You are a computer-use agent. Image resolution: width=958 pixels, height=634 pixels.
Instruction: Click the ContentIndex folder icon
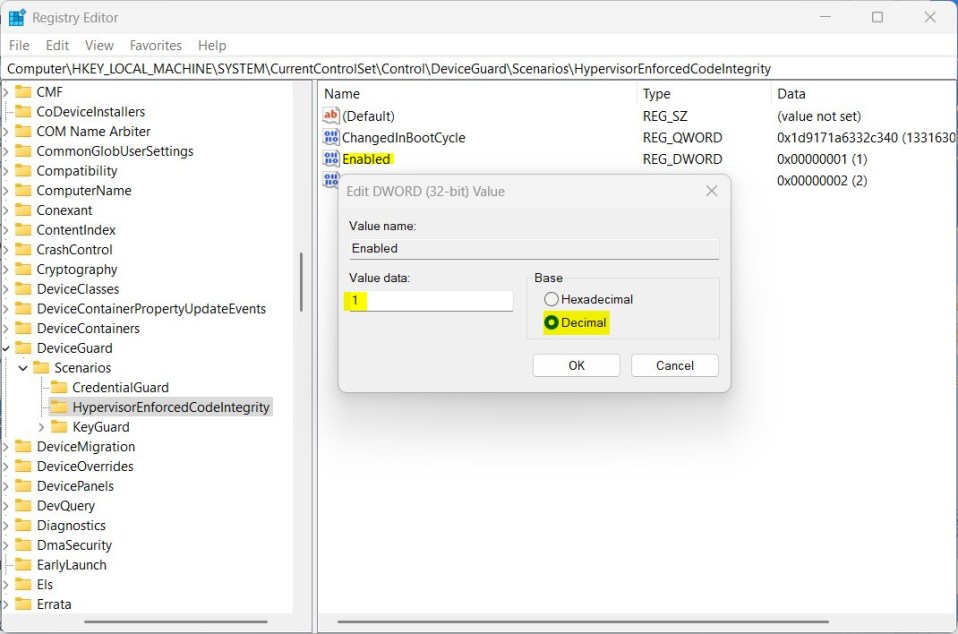click(x=23, y=230)
